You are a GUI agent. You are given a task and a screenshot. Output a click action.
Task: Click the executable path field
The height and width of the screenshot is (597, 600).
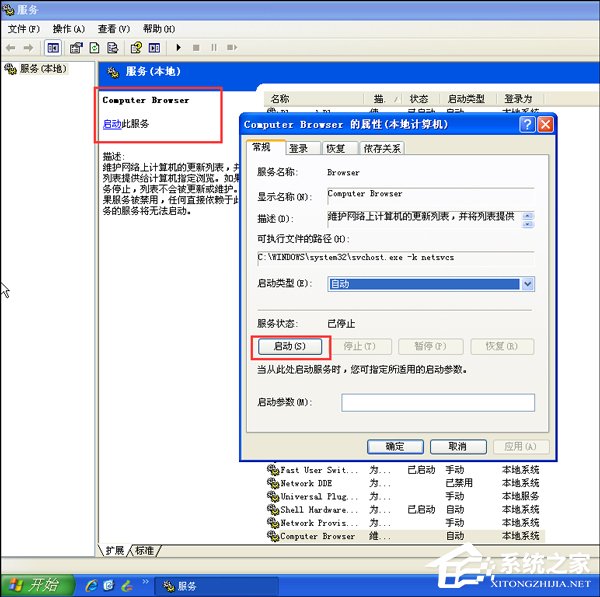tap(396, 258)
